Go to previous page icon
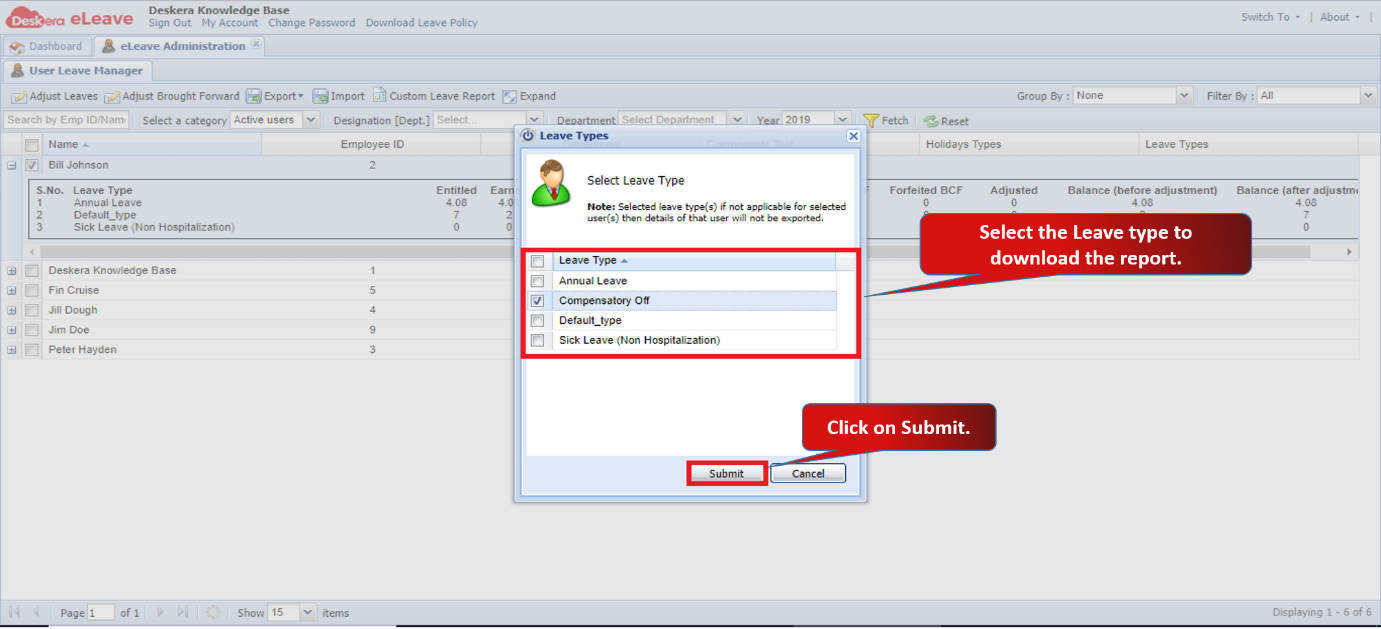Screen dimensions: 1381x629 click(36, 612)
